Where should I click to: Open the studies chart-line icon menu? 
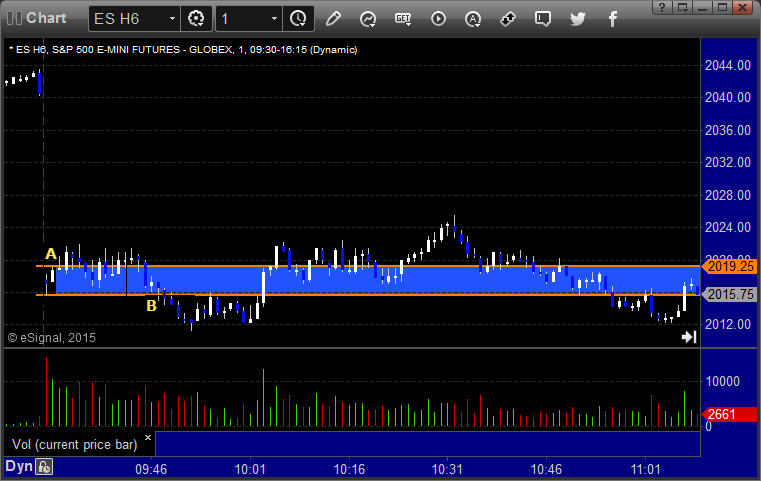point(368,19)
